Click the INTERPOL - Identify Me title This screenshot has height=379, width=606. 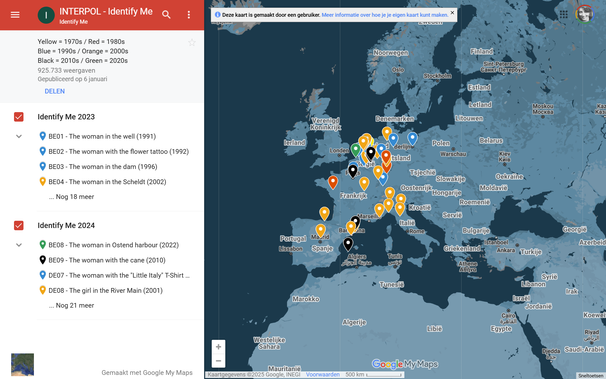point(106,12)
